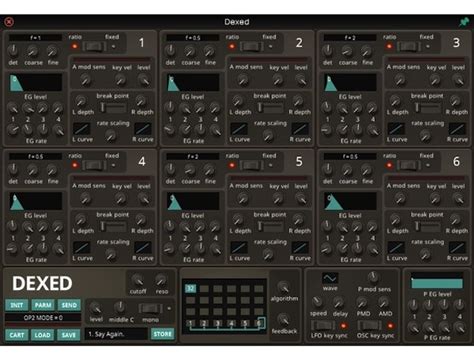The width and height of the screenshot is (474, 361).
Task: Click operator 1 envelope display
Action: [36, 83]
